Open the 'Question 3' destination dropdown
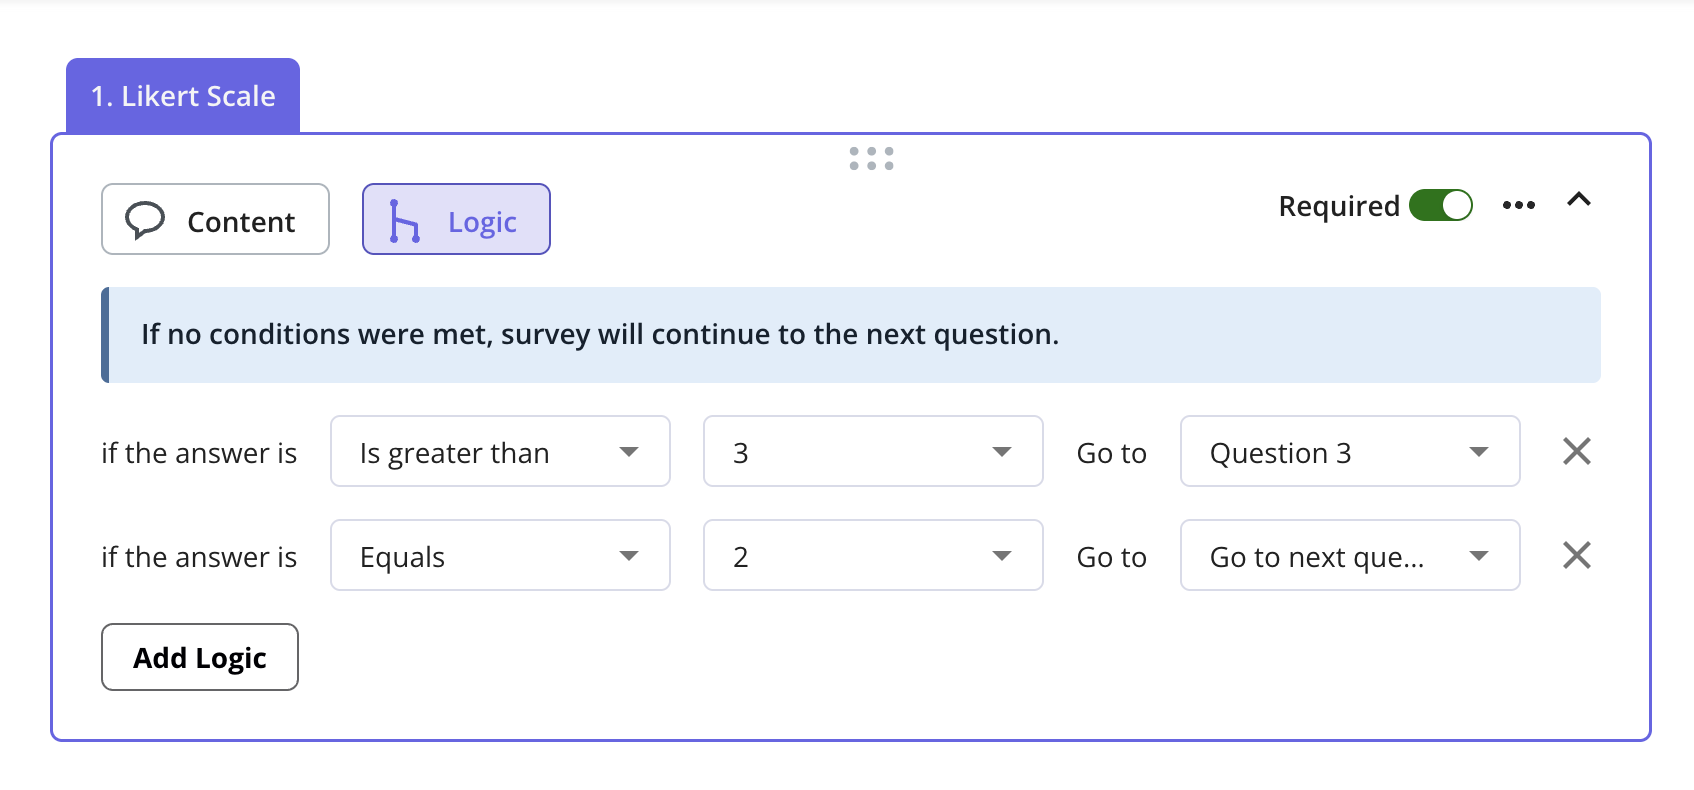 (x=1349, y=452)
